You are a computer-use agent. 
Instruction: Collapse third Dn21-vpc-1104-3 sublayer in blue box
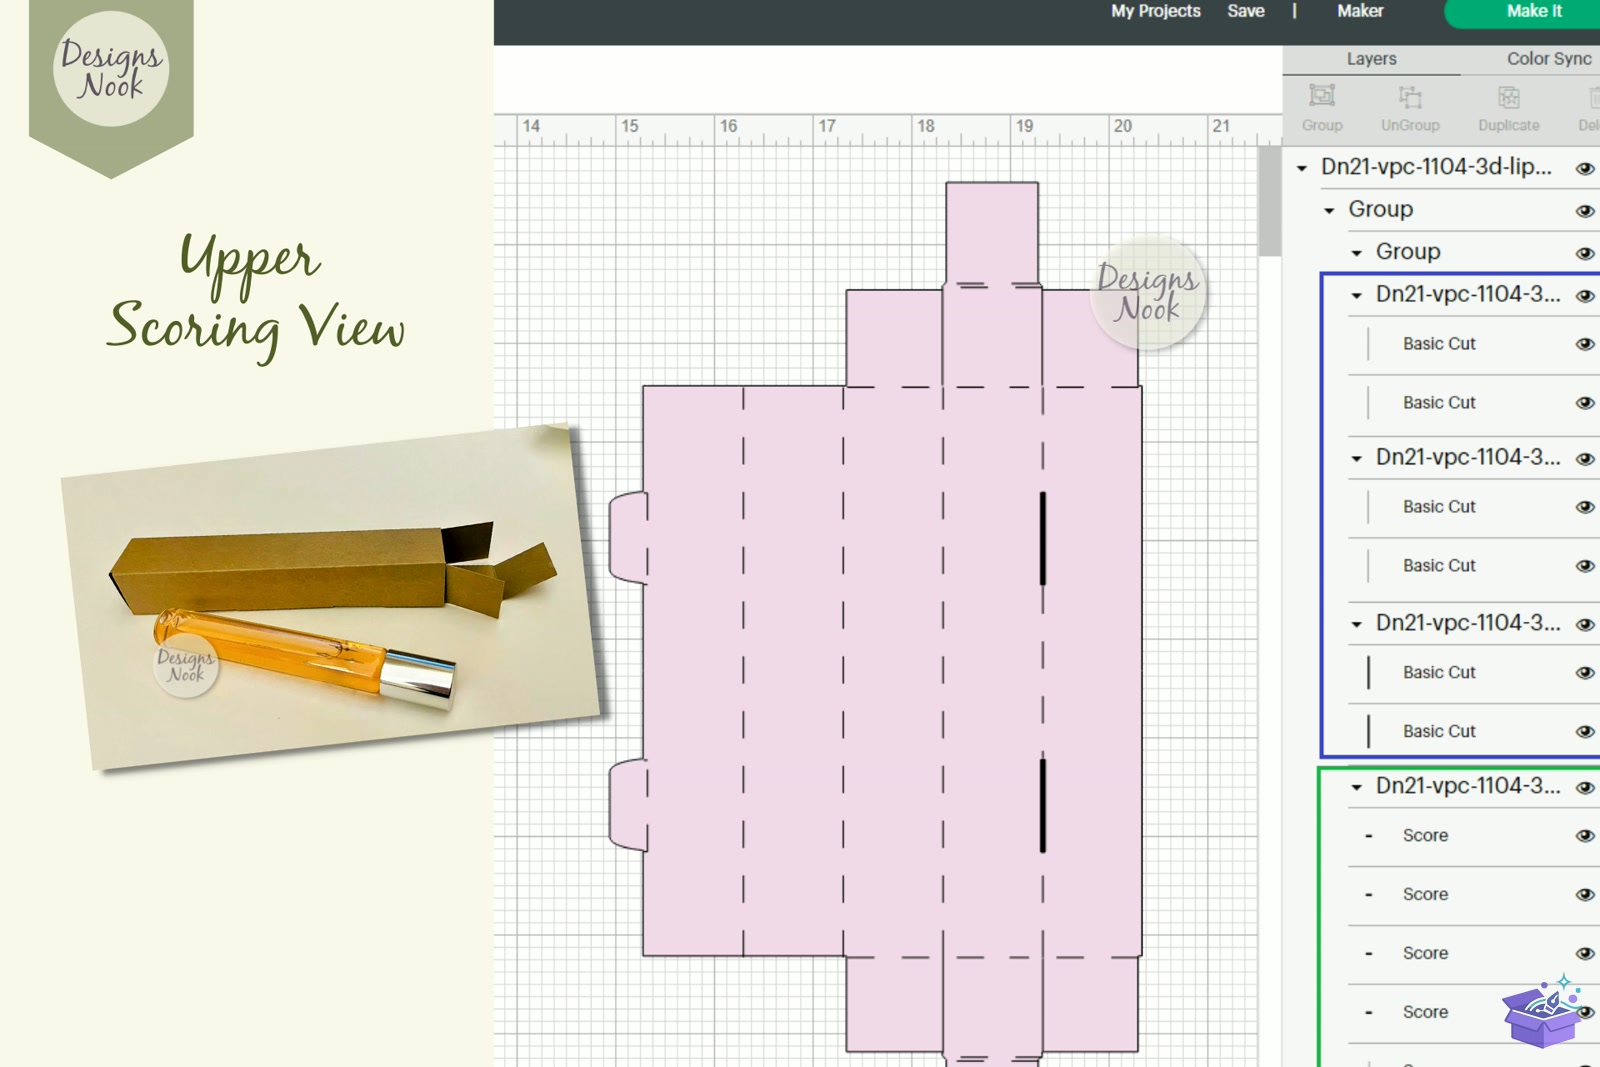pos(1357,624)
